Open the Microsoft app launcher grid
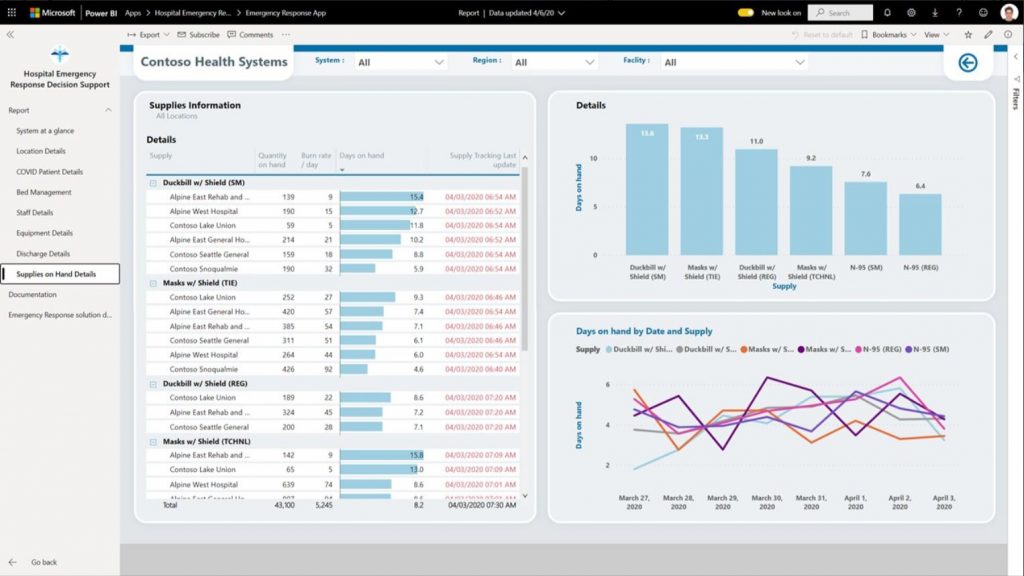The height and width of the screenshot is (576, 1024). point(12,12)
